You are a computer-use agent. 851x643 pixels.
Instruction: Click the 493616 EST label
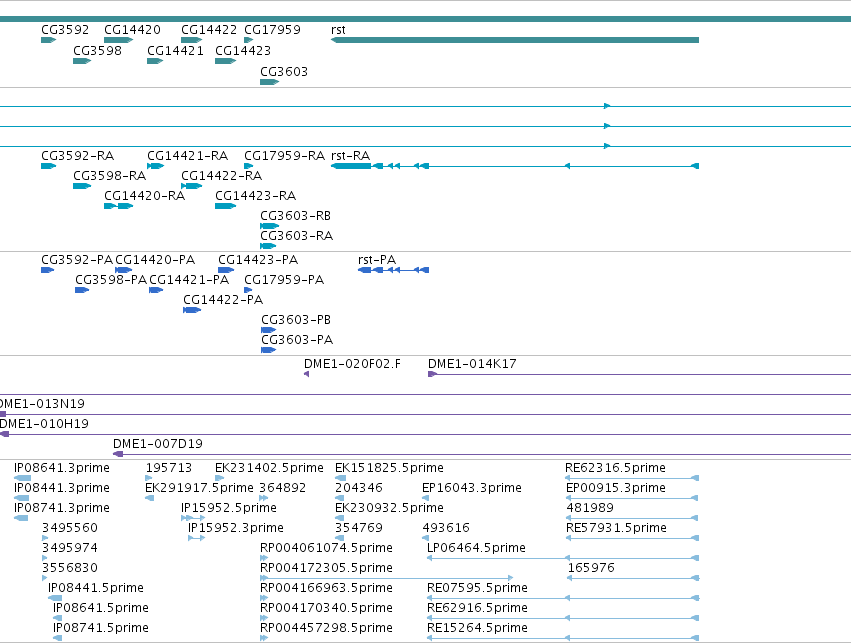coord(446,529)
